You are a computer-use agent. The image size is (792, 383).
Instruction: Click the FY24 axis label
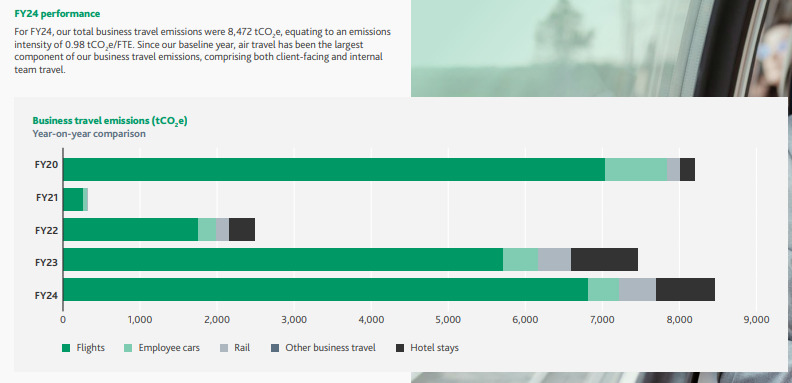coord(46,296)
